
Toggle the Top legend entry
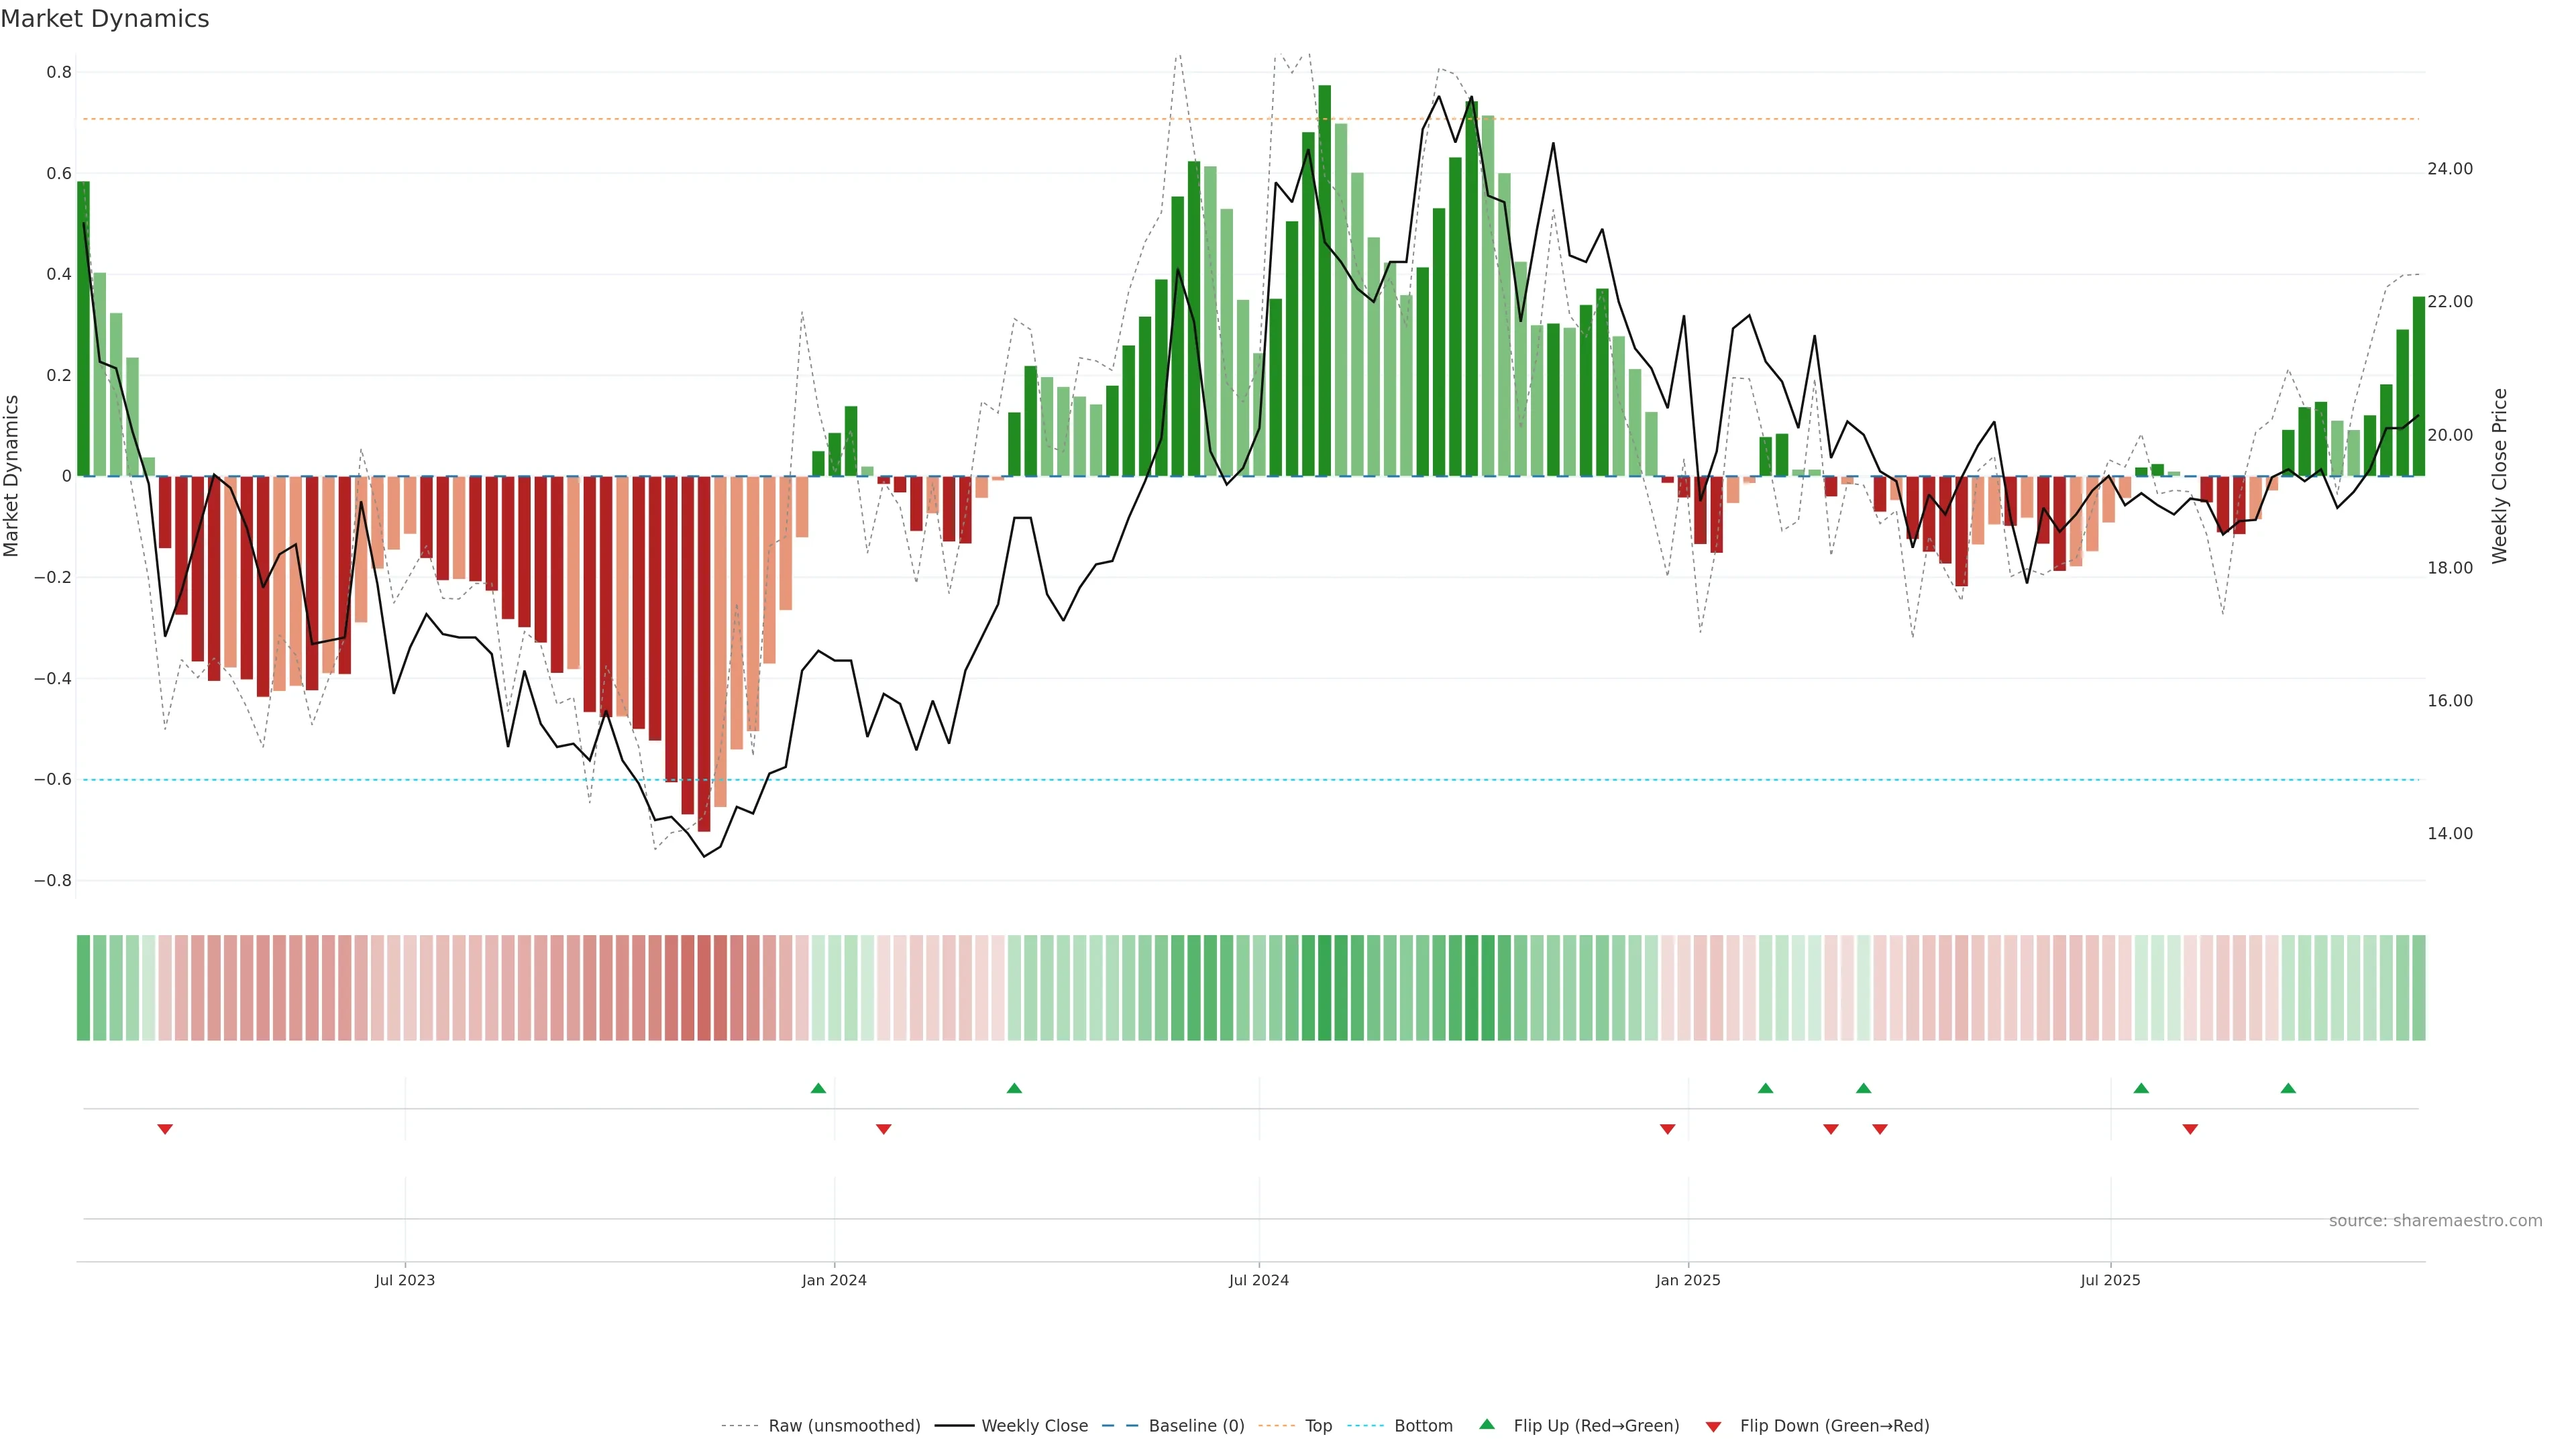point(1318,1426)
